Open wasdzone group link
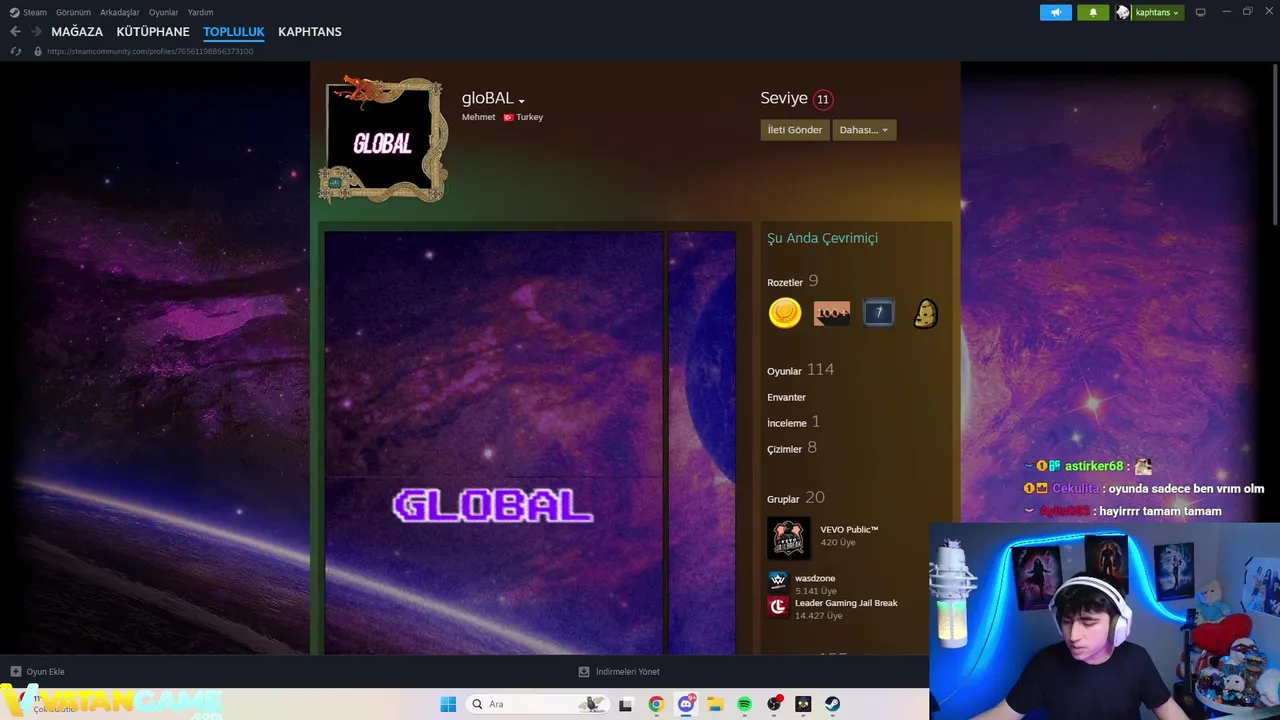The height and width of the screenshot is (720, 1280). 815,578
